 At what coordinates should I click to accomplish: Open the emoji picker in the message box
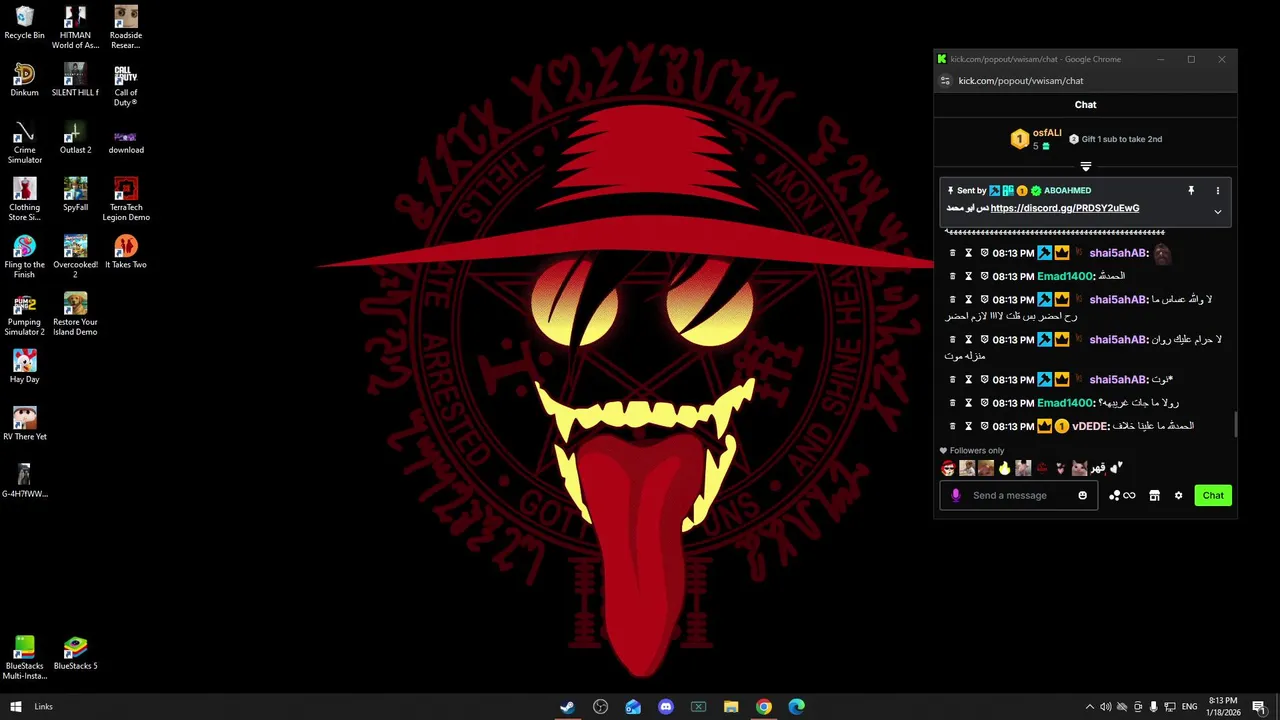[x=1082, y=495]
